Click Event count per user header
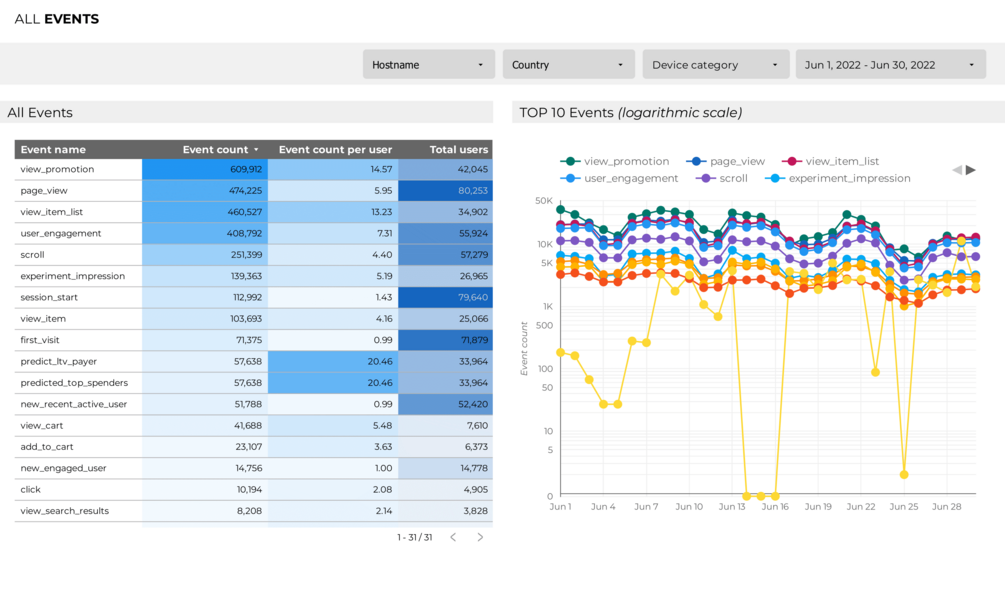The height and width of the screenshot is (589, 1005). [x=335, y=150]
